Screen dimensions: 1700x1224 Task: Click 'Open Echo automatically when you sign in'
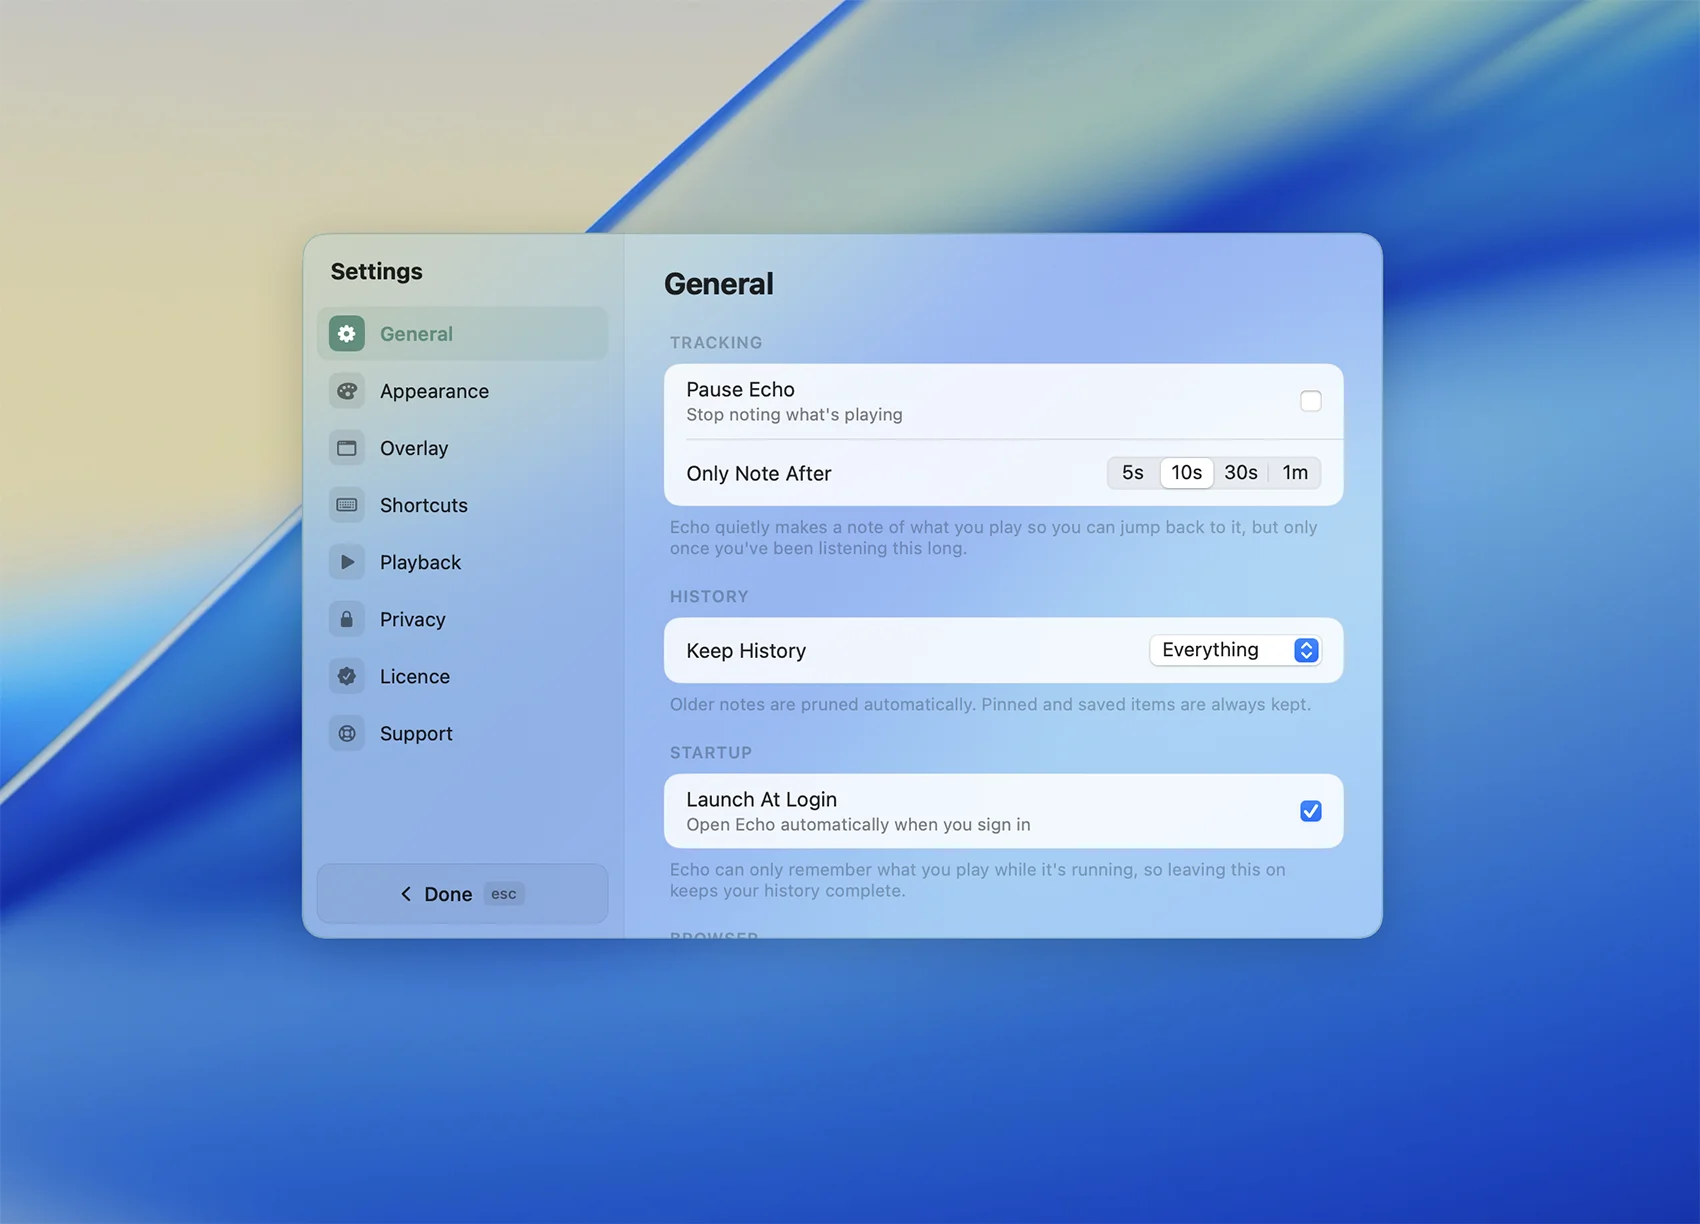pos(858,825)
